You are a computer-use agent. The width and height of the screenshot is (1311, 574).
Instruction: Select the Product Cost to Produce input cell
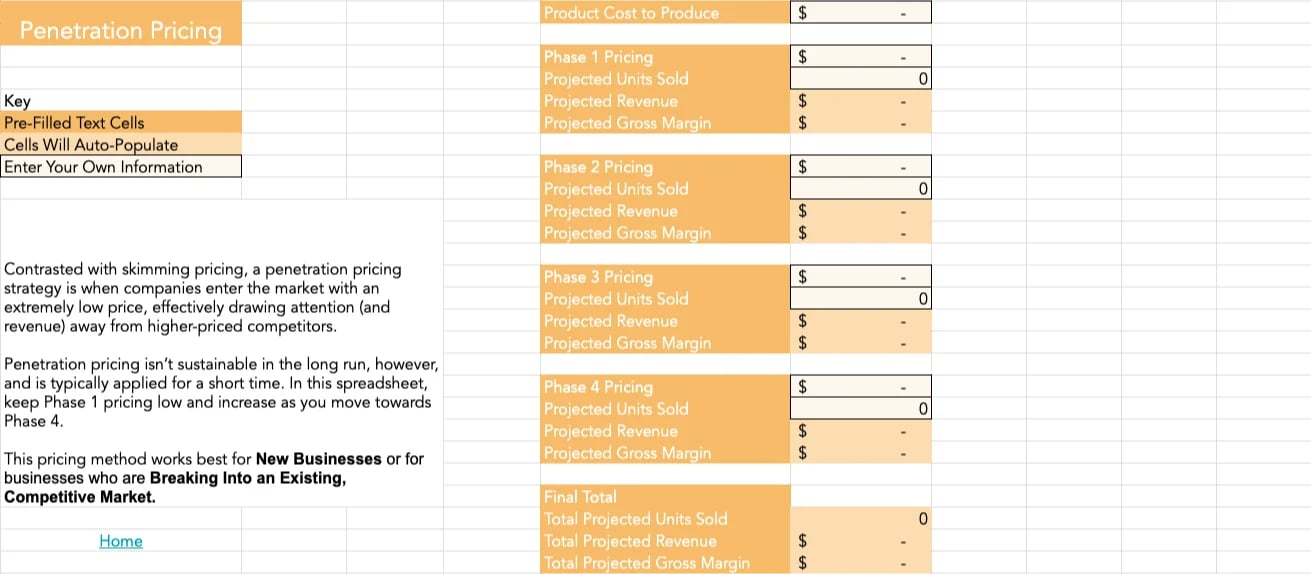coord(860,13)
